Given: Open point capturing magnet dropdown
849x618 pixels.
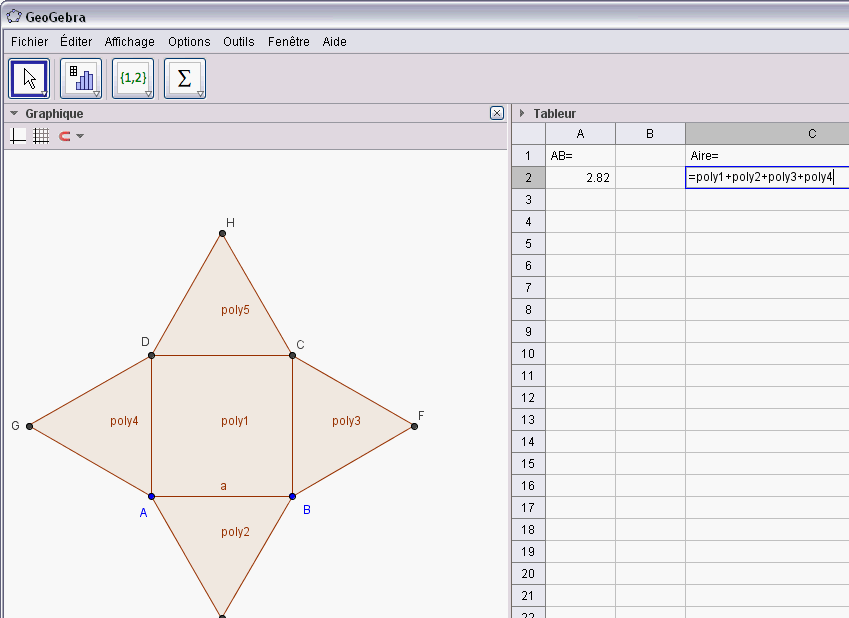Looking at the screenshot, I should [70, 136].
